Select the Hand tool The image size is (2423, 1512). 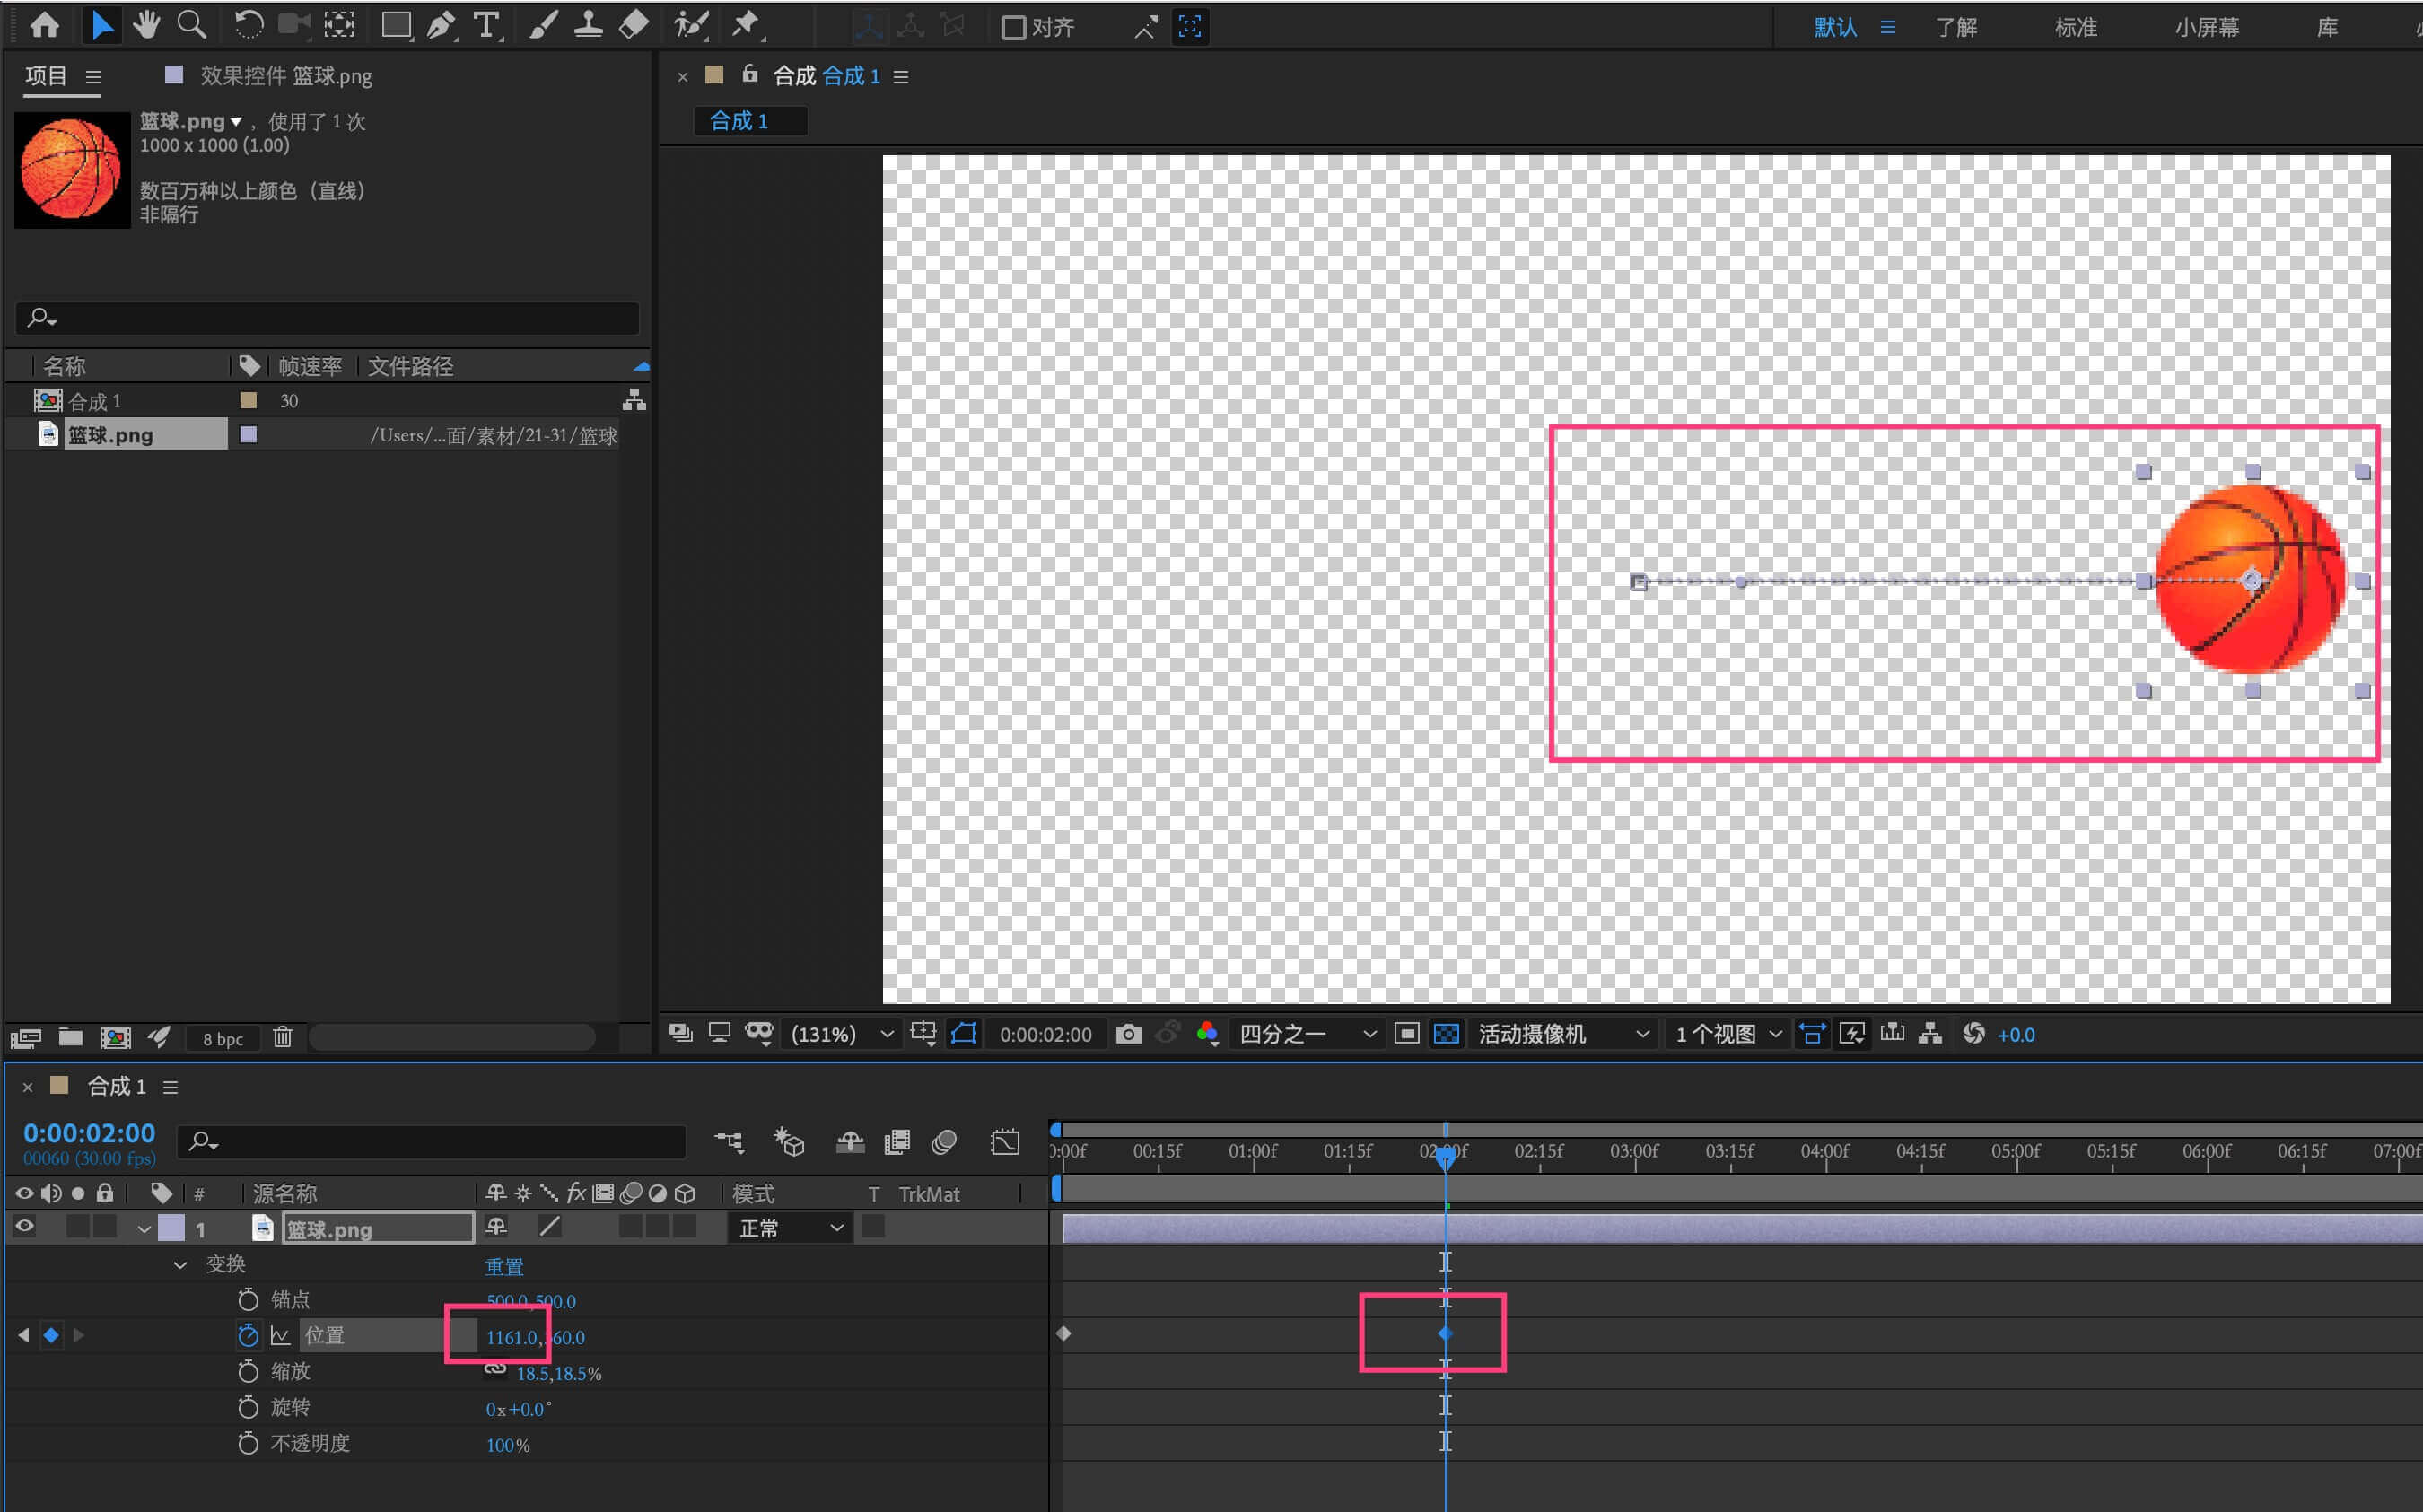click(147, 25)
